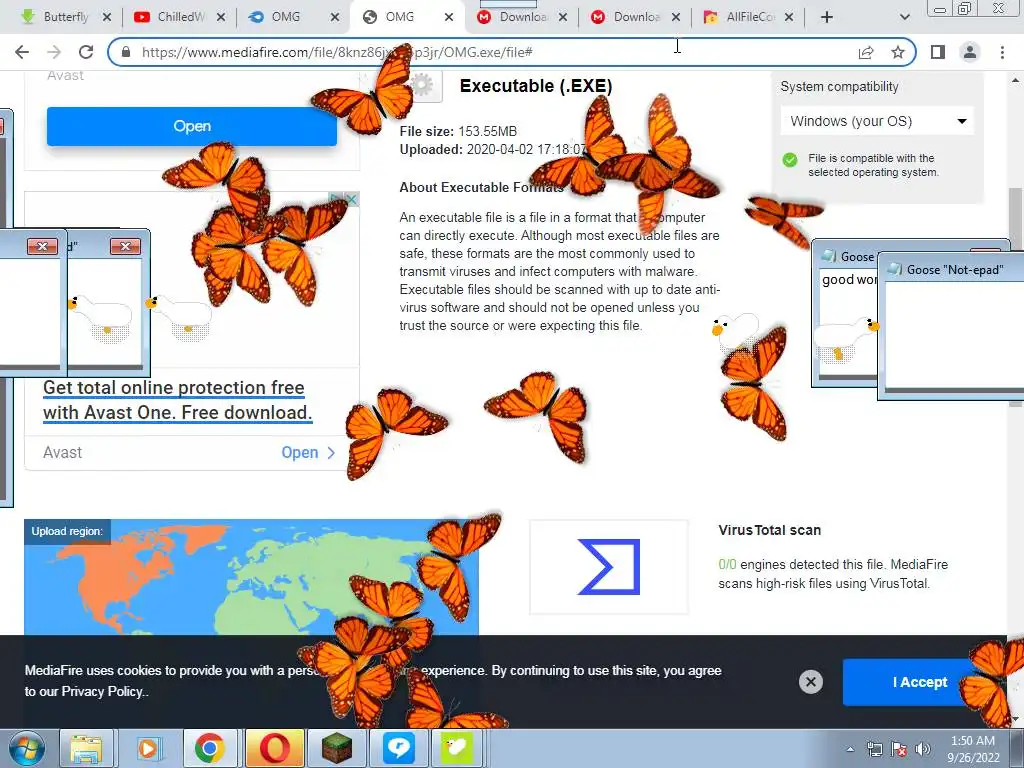This screenshot has height=768, width=1024.
Task: Click the Open link beside Avast label
Action: [308, 453]
